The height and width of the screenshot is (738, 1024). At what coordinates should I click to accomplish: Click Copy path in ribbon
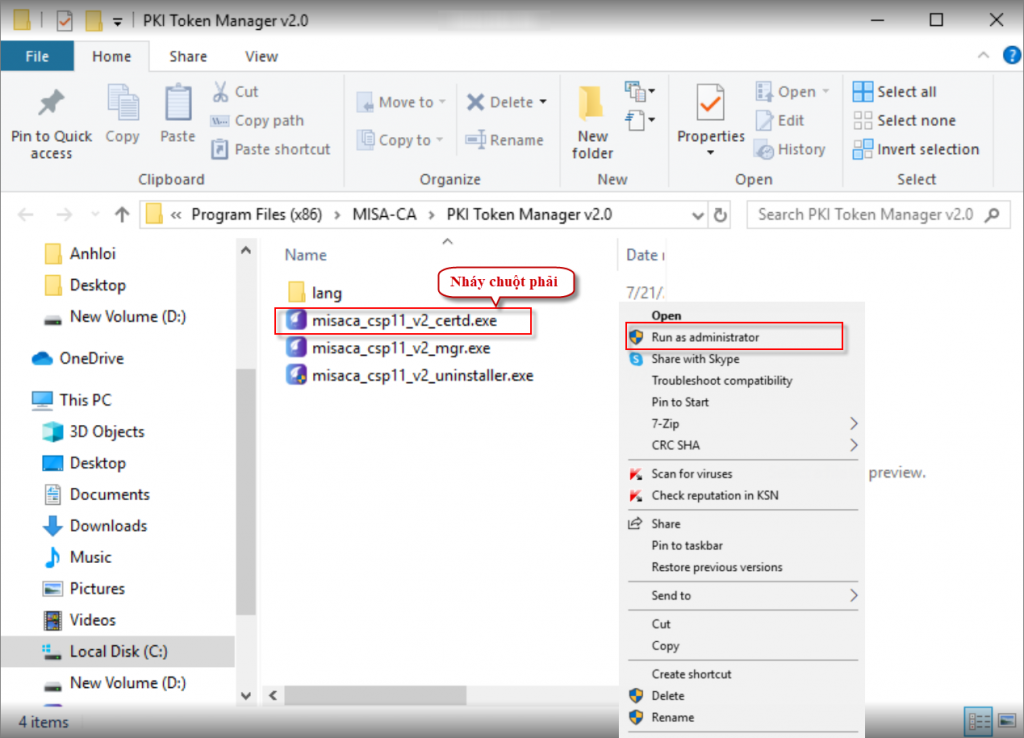[257, 121]
